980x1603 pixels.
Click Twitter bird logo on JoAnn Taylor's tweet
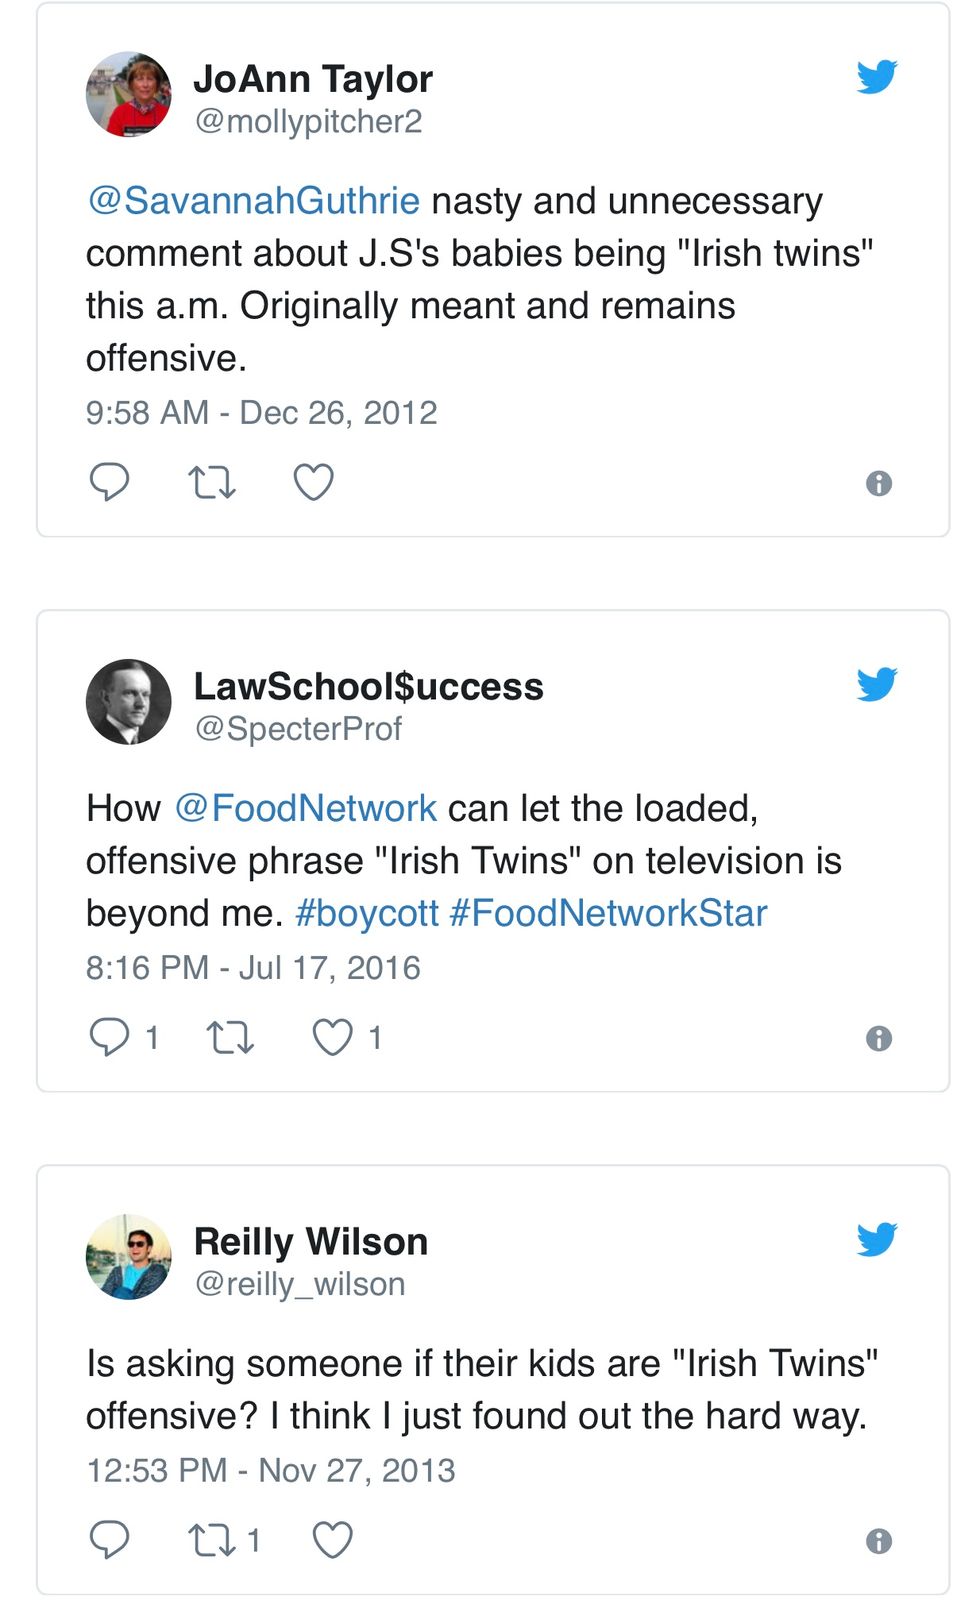877,76
